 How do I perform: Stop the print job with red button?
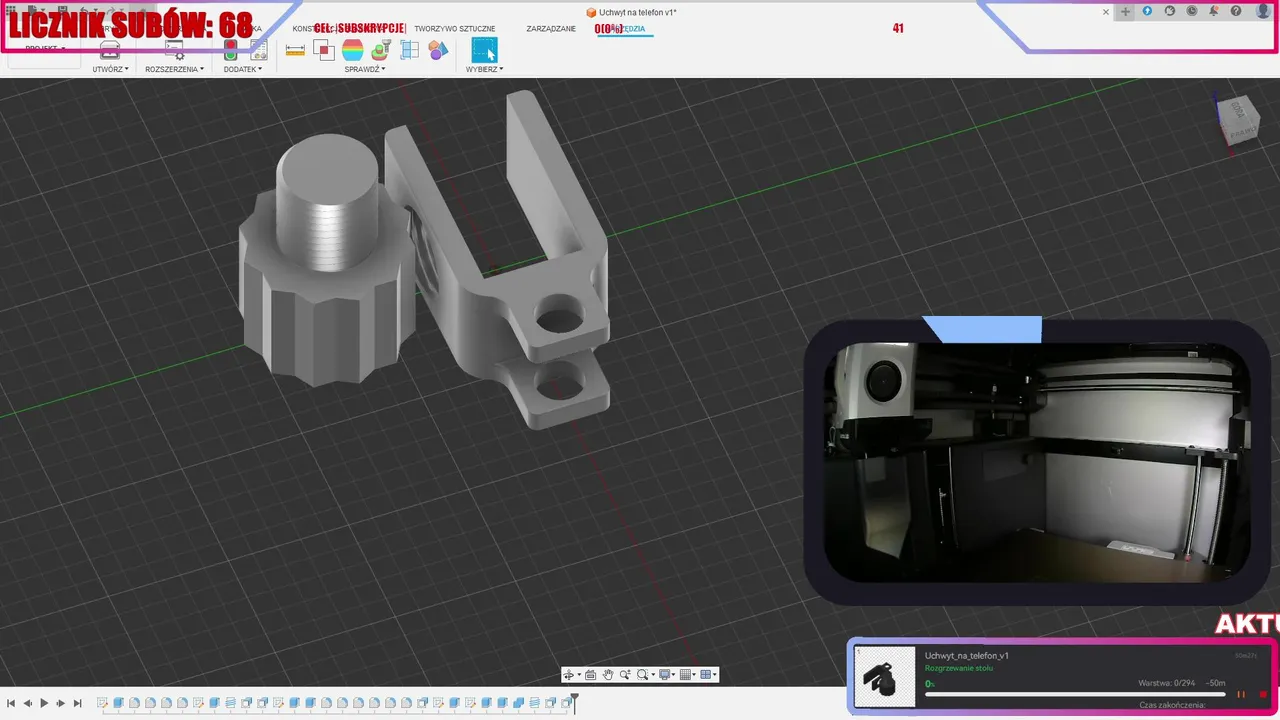1263,694
